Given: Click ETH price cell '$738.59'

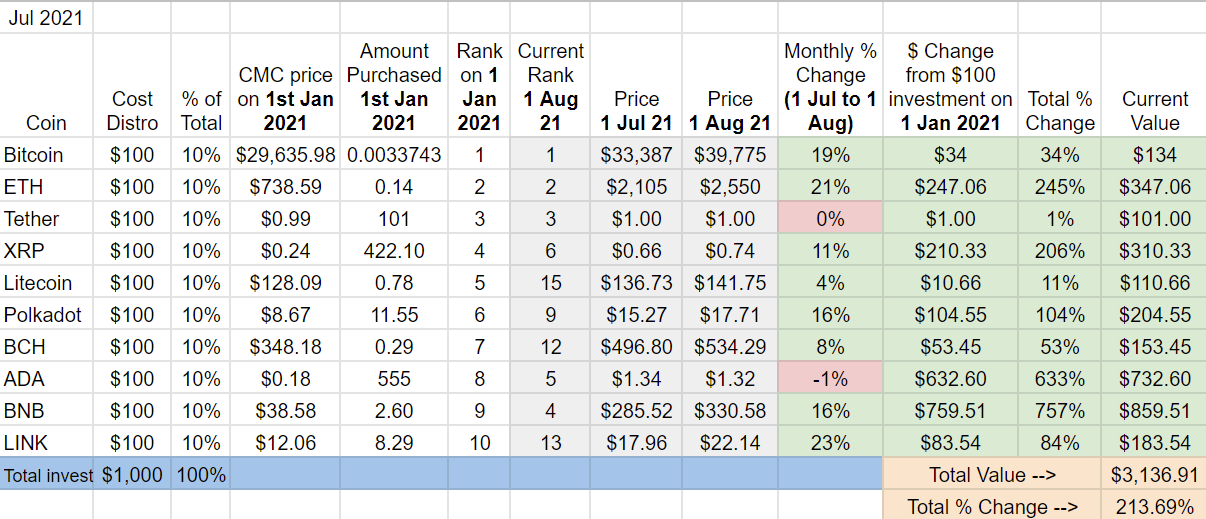Looking at the screenshot, I should [286, 187].
